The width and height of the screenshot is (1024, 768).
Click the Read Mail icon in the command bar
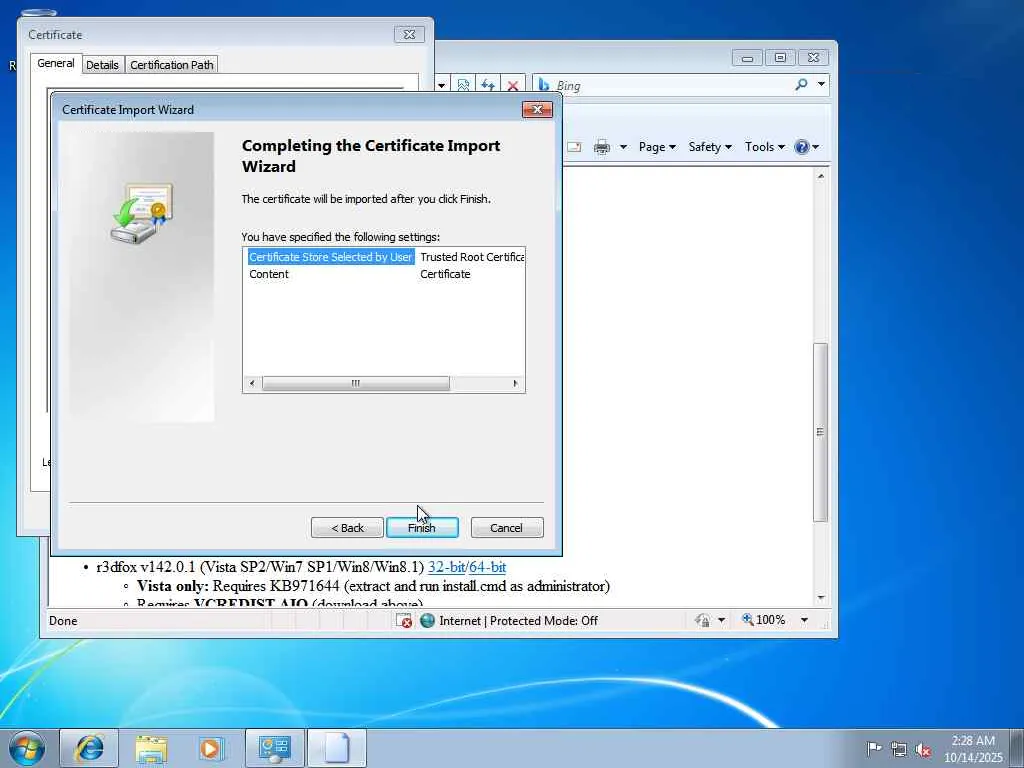[574, 147]
